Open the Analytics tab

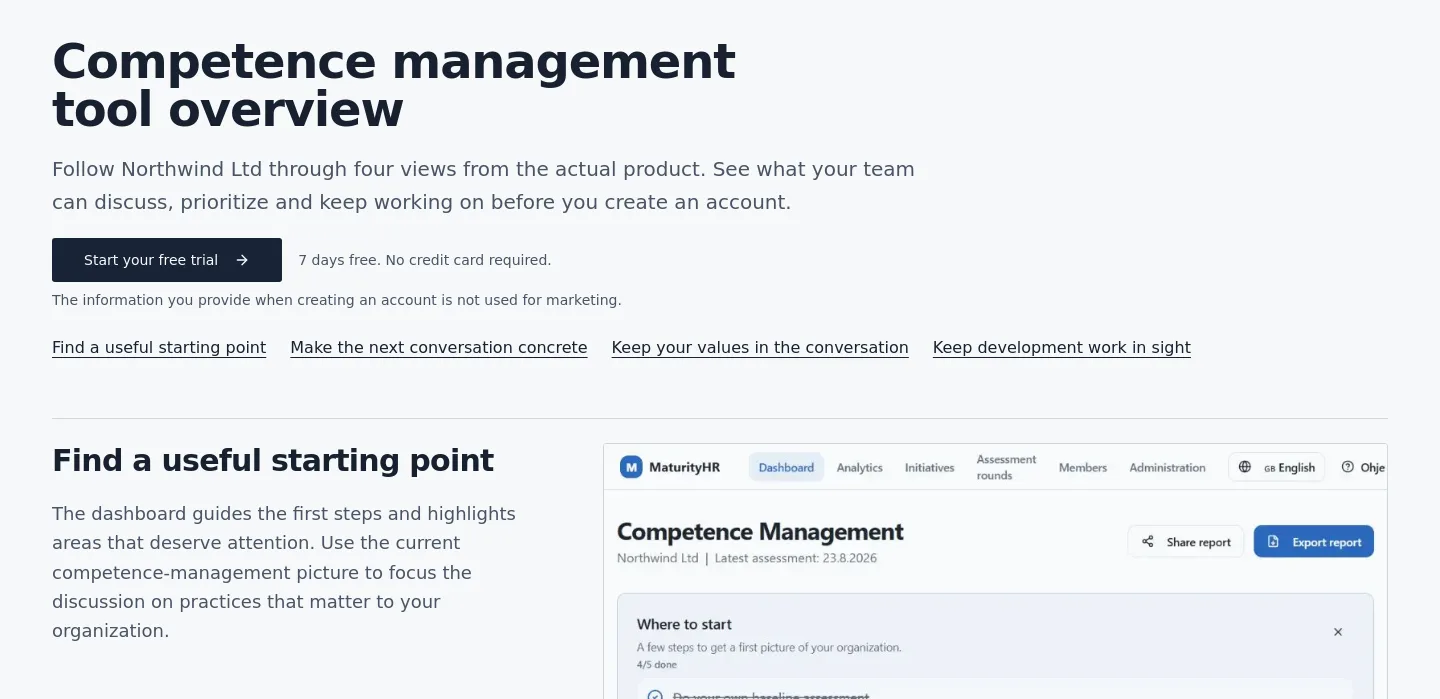coord(860,467)
